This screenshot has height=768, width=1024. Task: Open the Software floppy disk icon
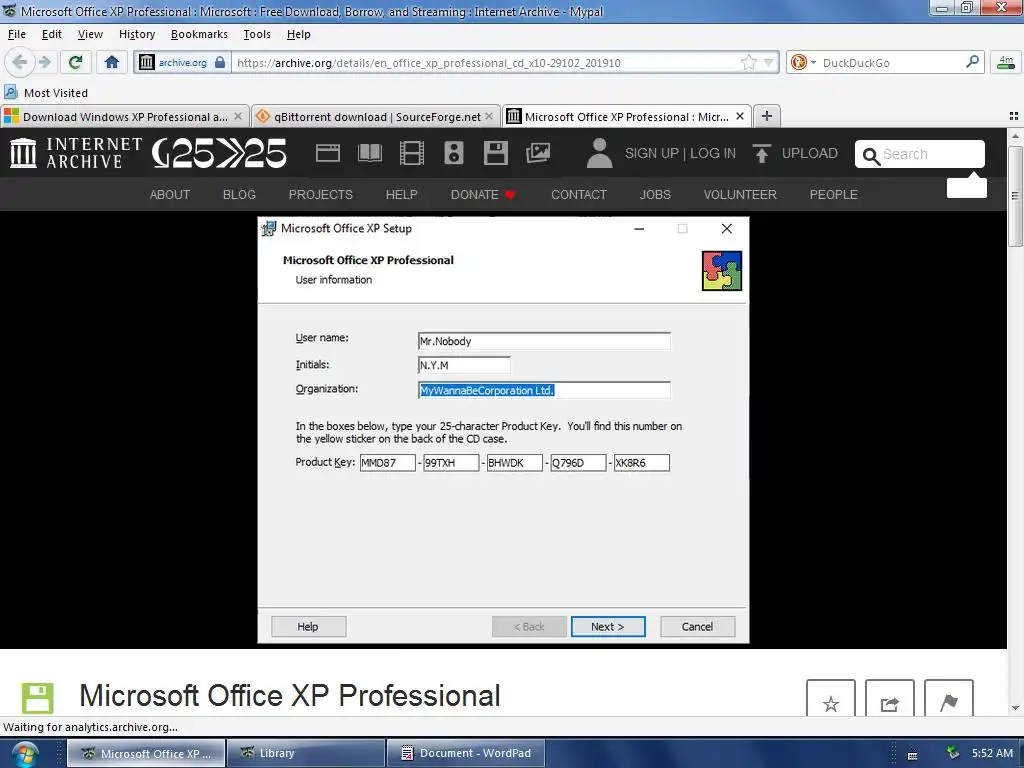[496, 153]
